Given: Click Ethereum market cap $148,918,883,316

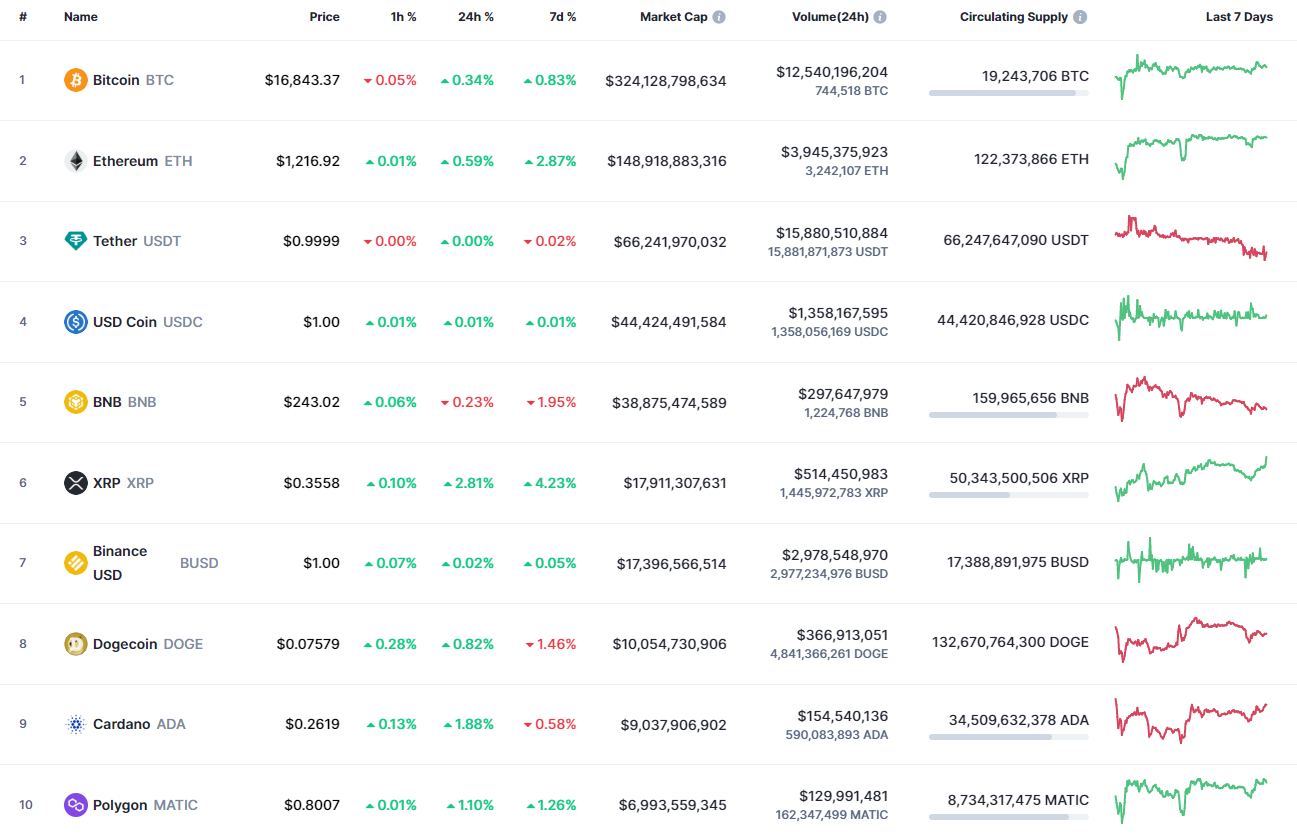Looking at the screenshot, I should click(667, 161).
